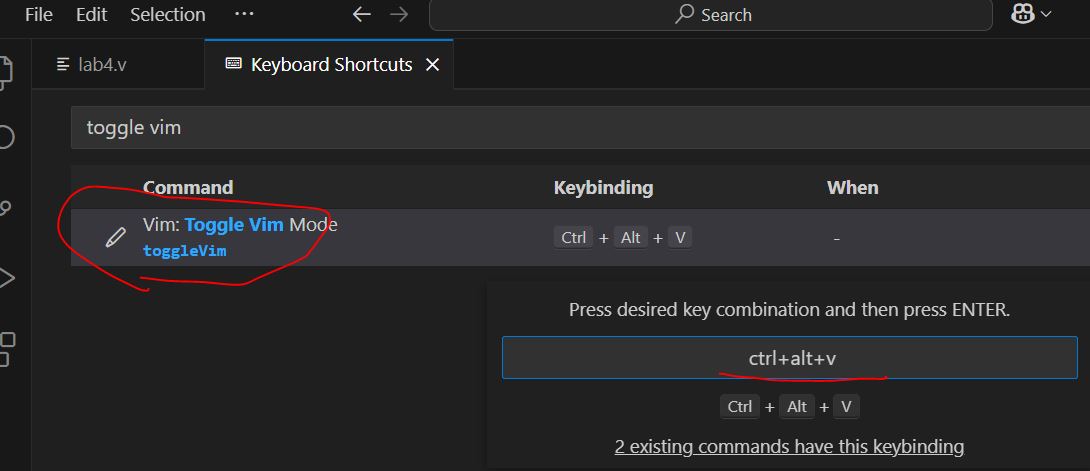Select the Vim: Toggle Vim Mode row

[400, 238]
